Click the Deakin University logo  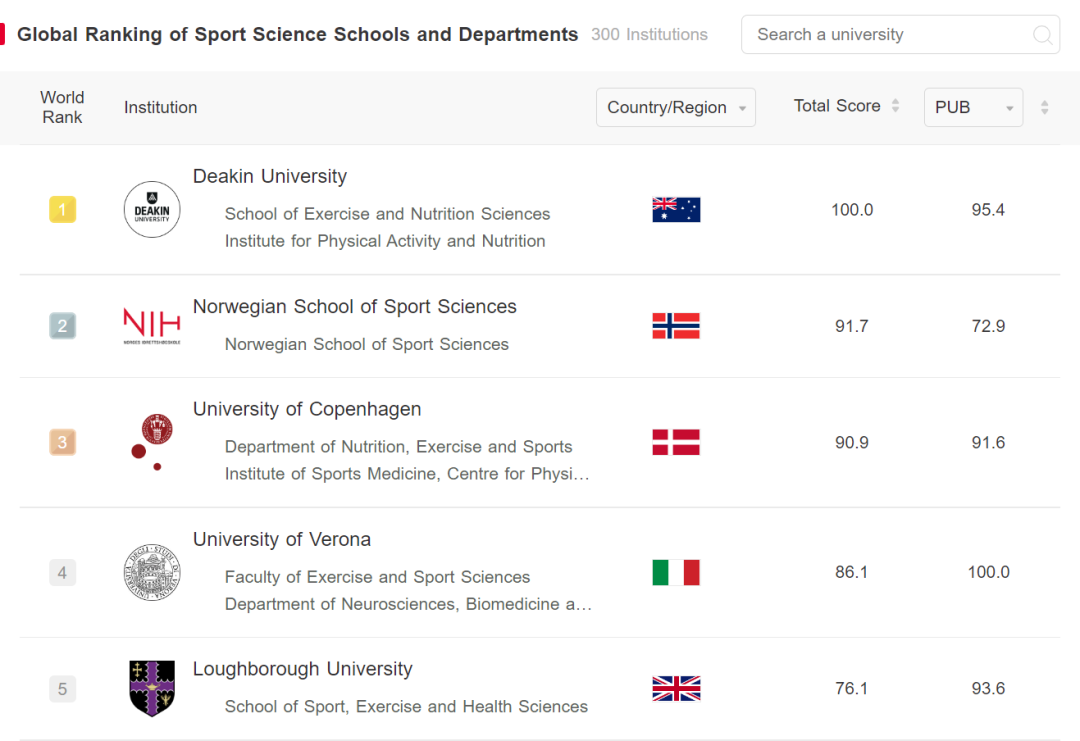tap(152, 210)
